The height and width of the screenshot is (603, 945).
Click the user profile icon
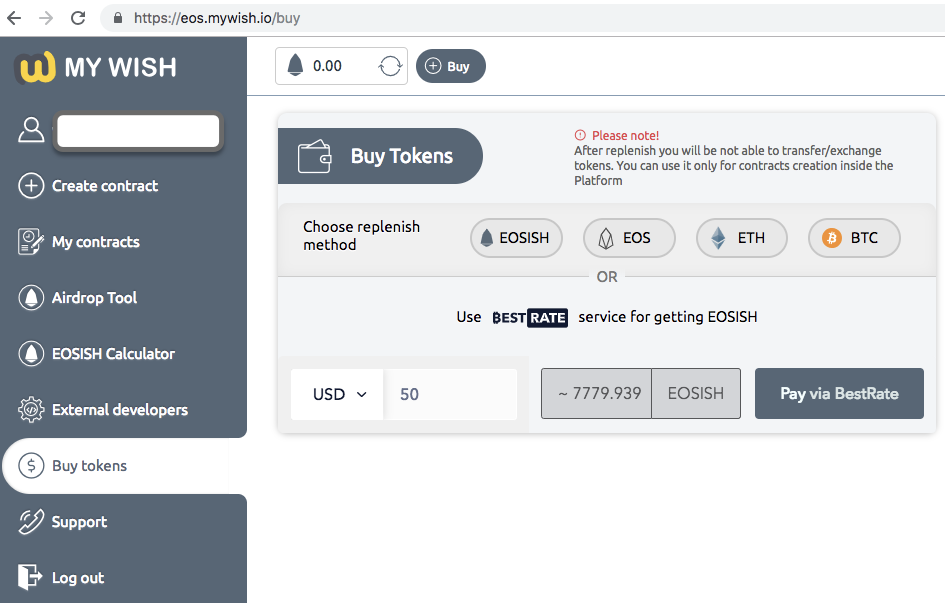pyautogui.click(x=31, y=130)
